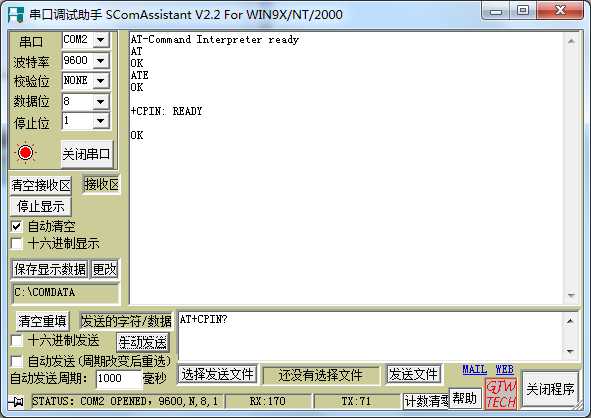Click the 选择发送文件 button
The height and width of the screenshot is (418, 591).
tap(217, 375)
